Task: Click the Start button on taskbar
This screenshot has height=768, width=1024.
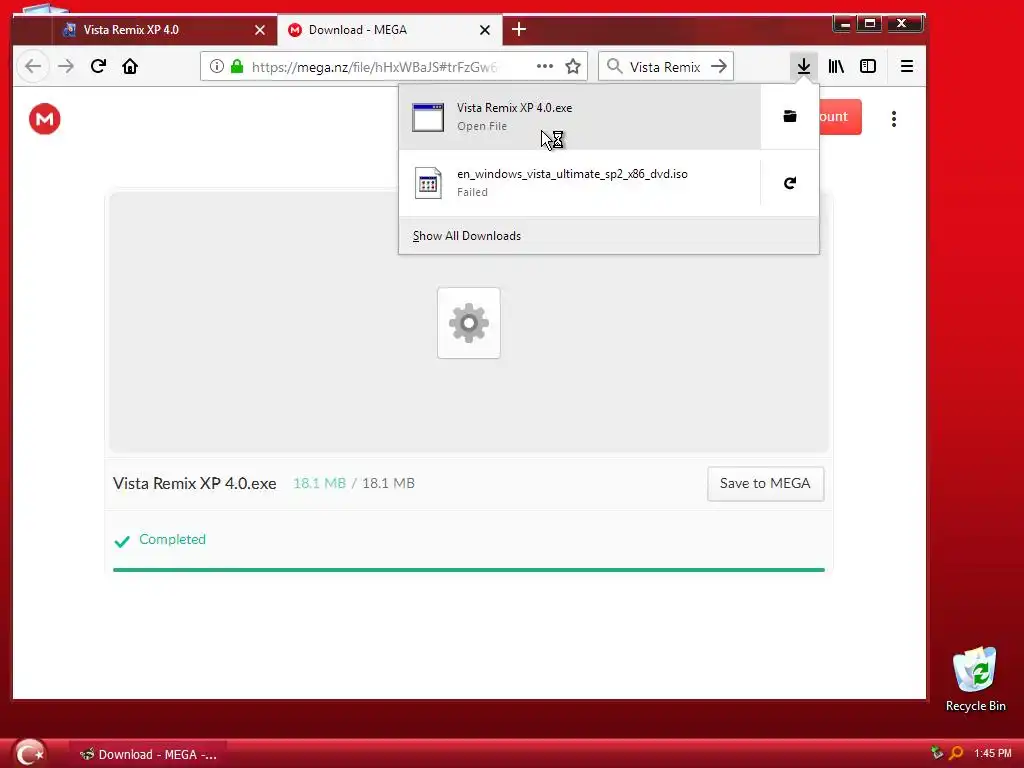Action: tap(29, 753)
